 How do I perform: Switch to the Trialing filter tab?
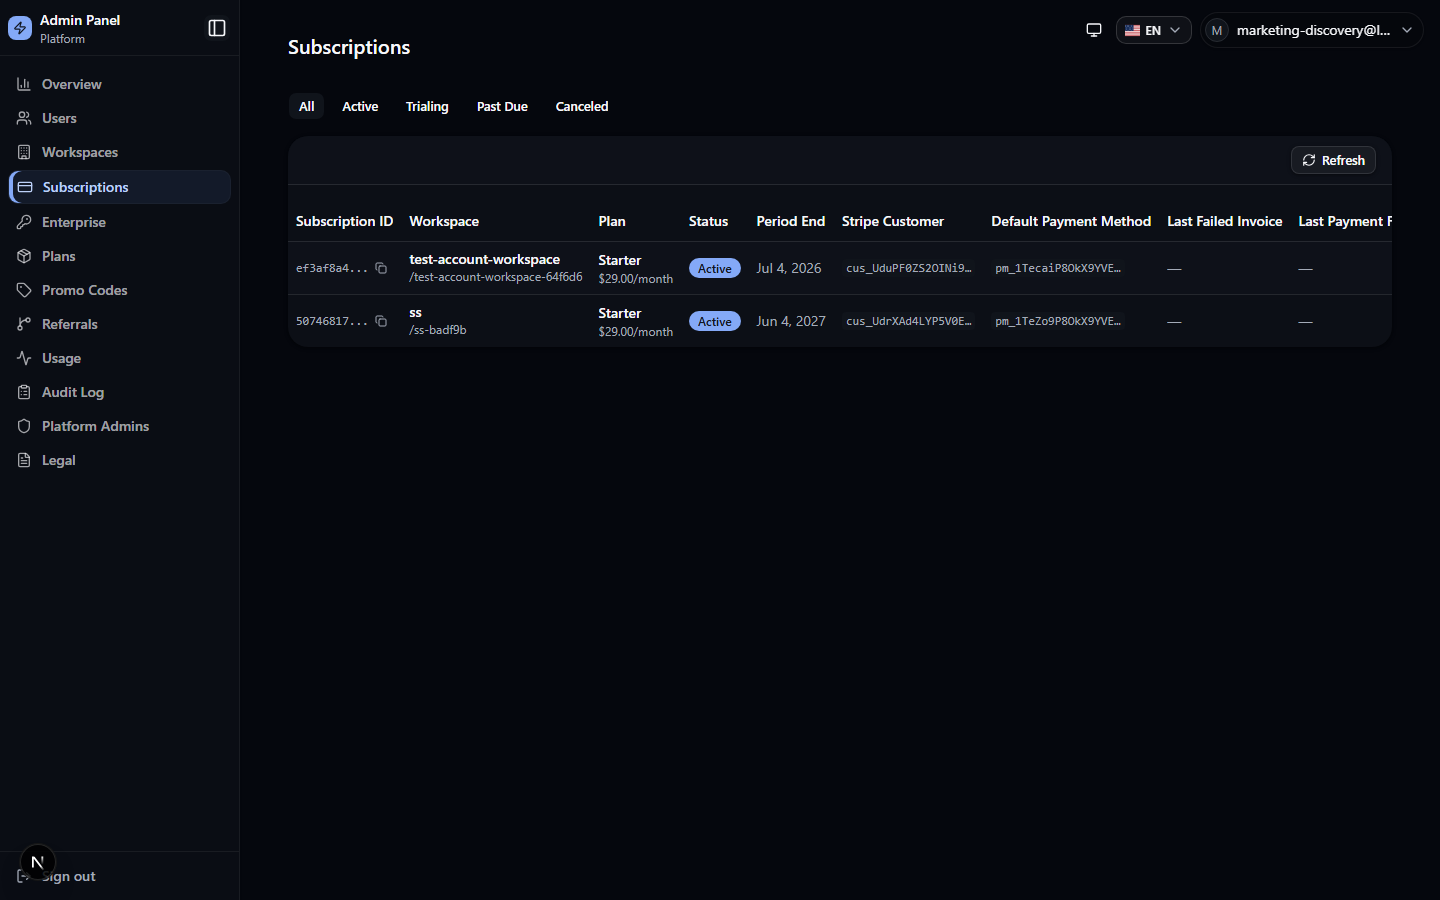427,106
